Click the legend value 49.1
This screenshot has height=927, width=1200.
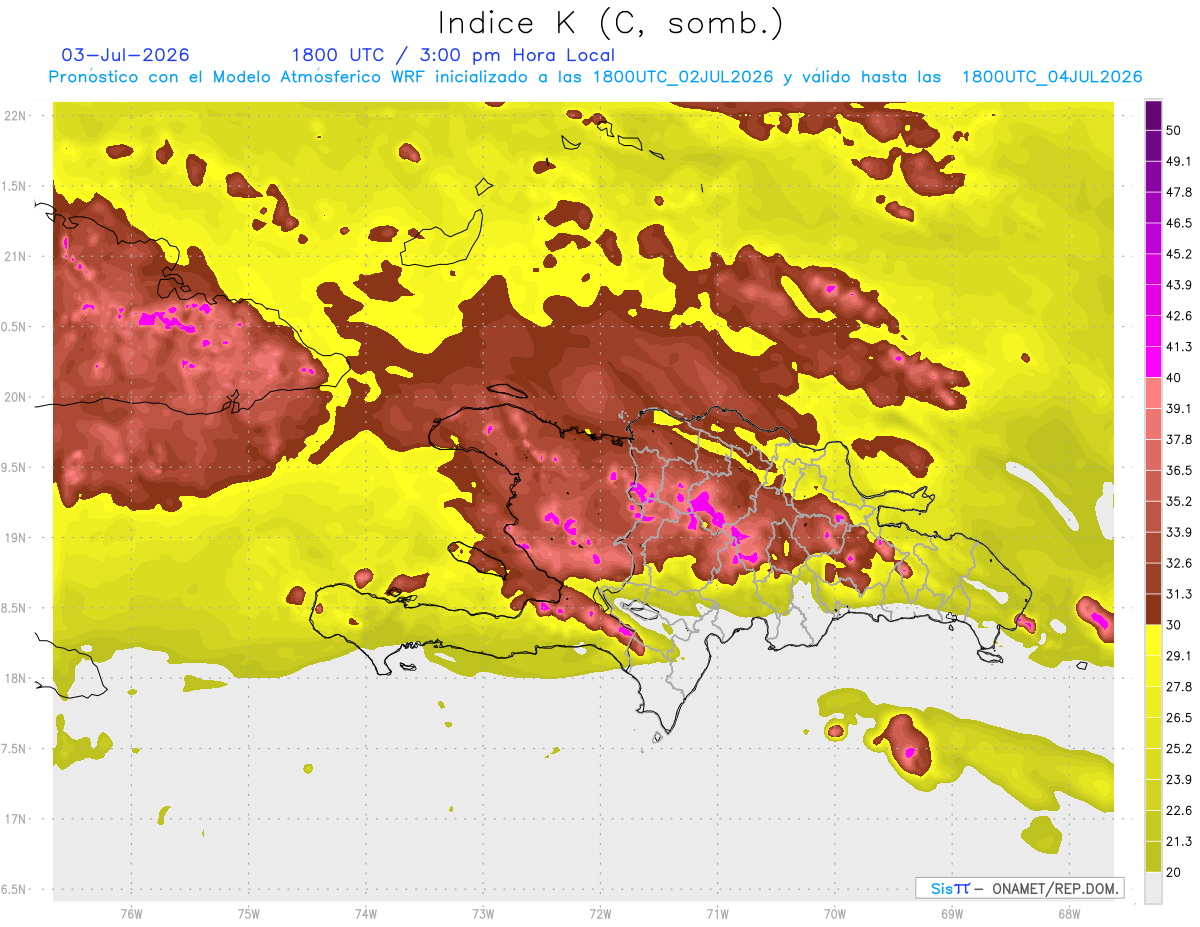click(1179, 161)
